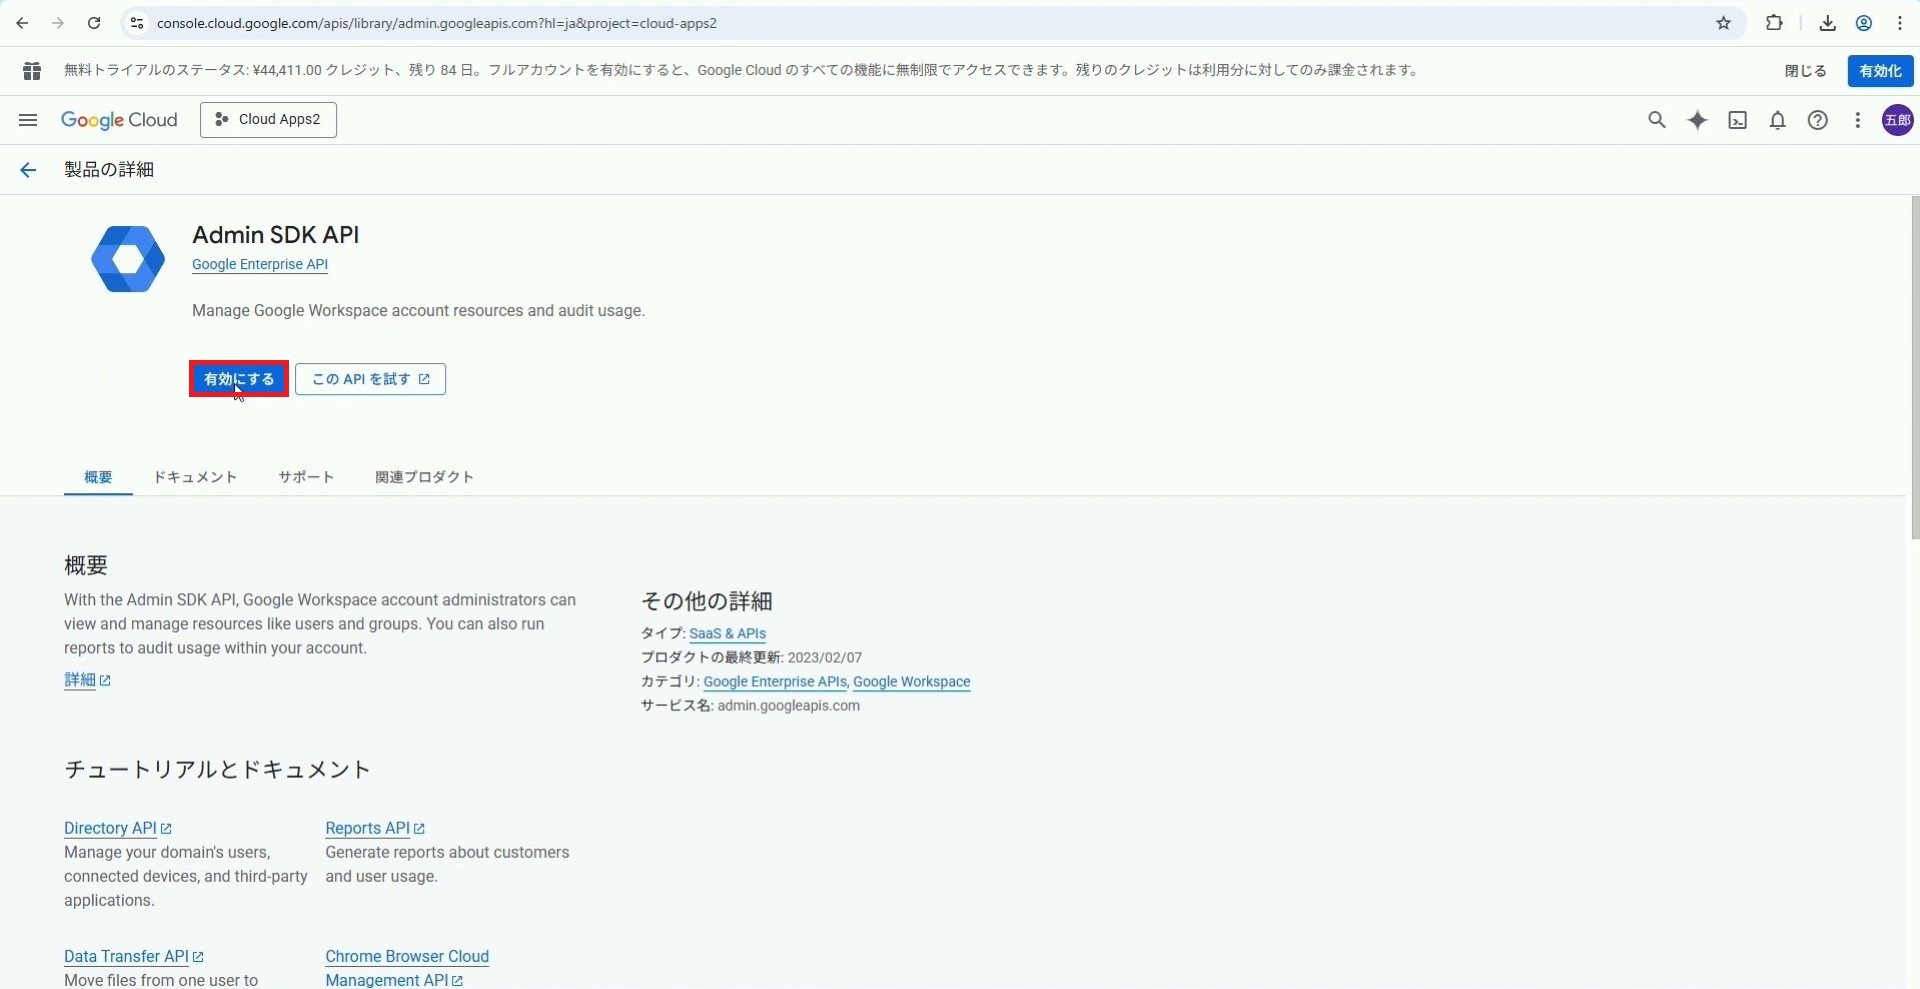Open the Gemini sparkle assistant icon
The width and height of the screenshot is (1920, 989).
click(x=1697, y=120)
